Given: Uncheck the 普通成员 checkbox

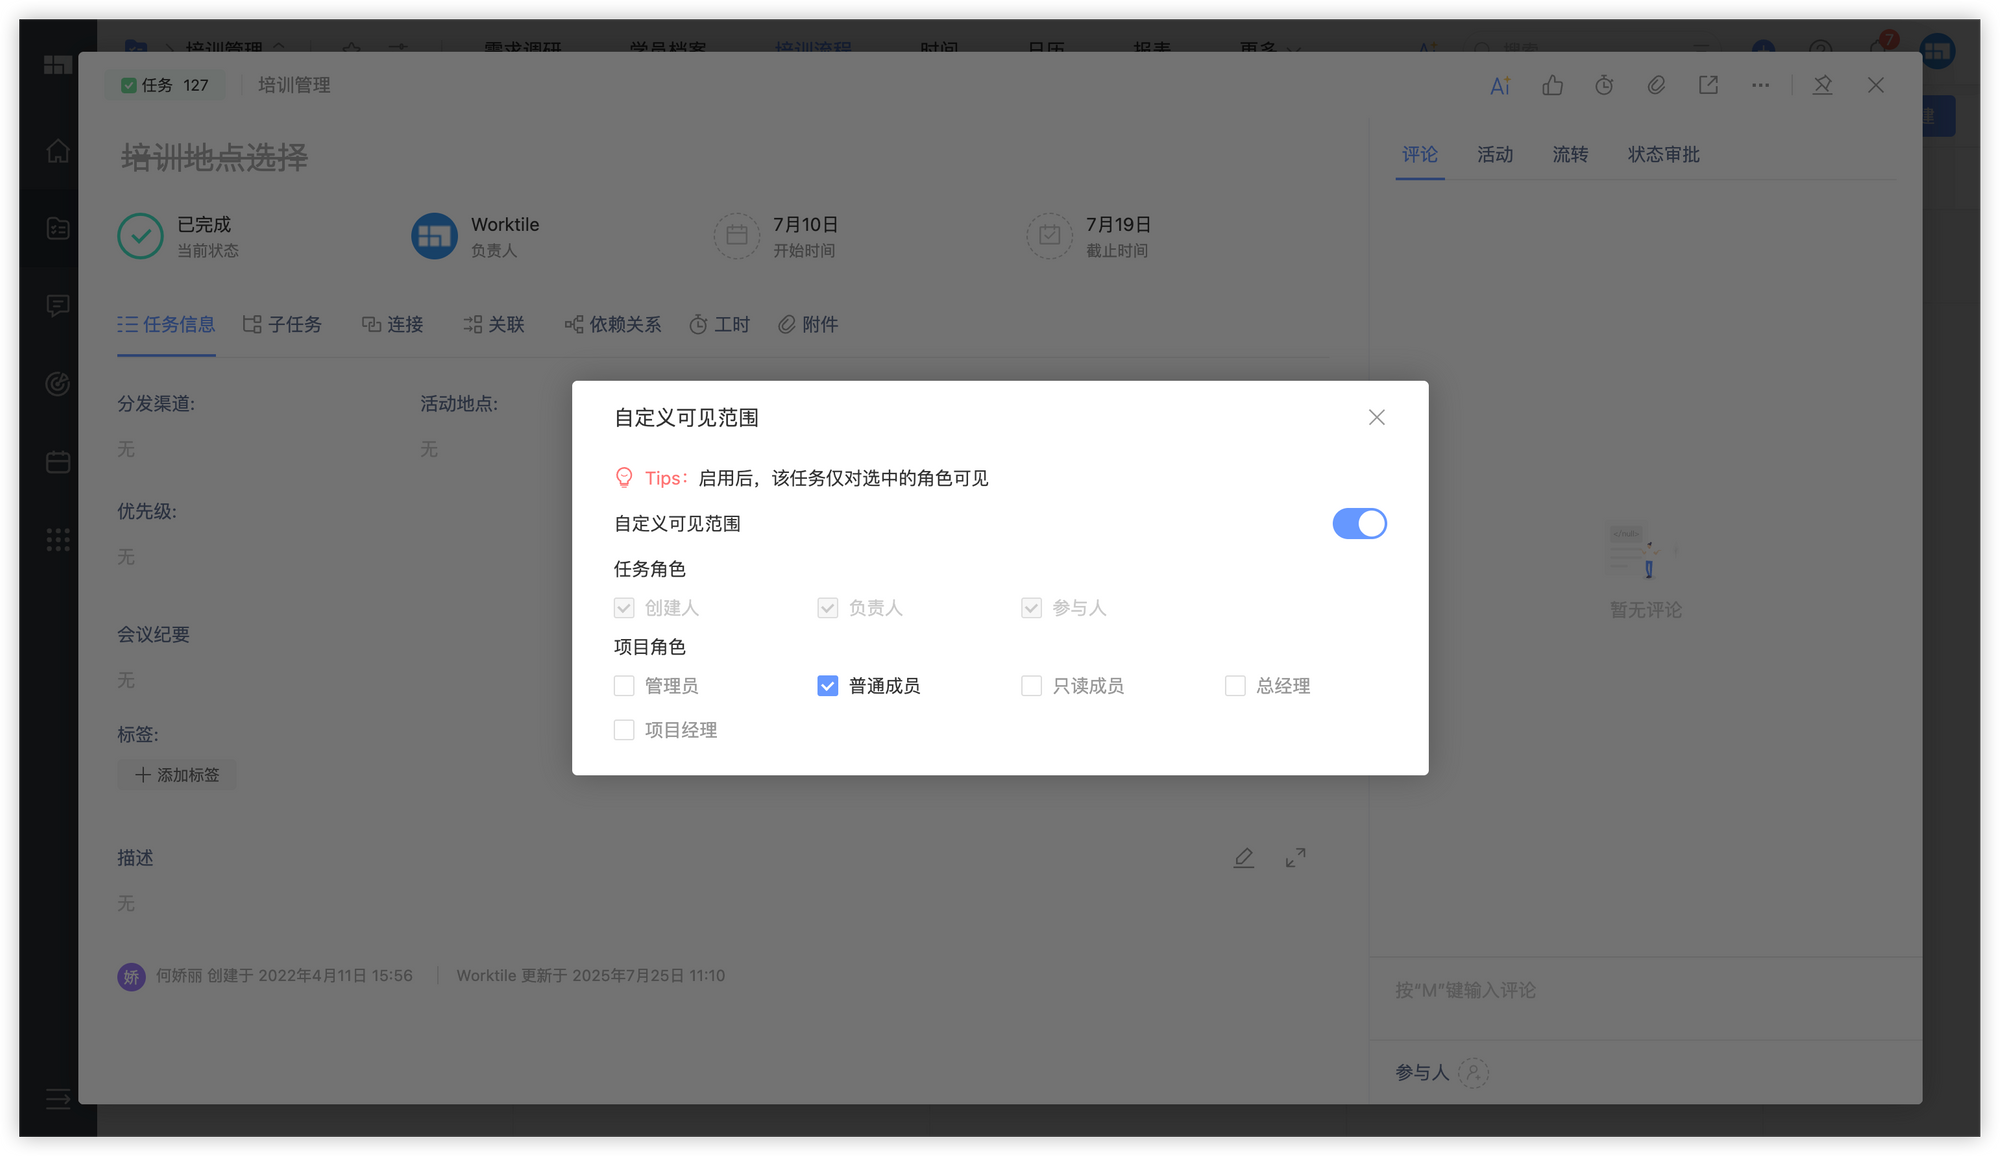Looking at the screenshot, I should (x=827, y=686).
